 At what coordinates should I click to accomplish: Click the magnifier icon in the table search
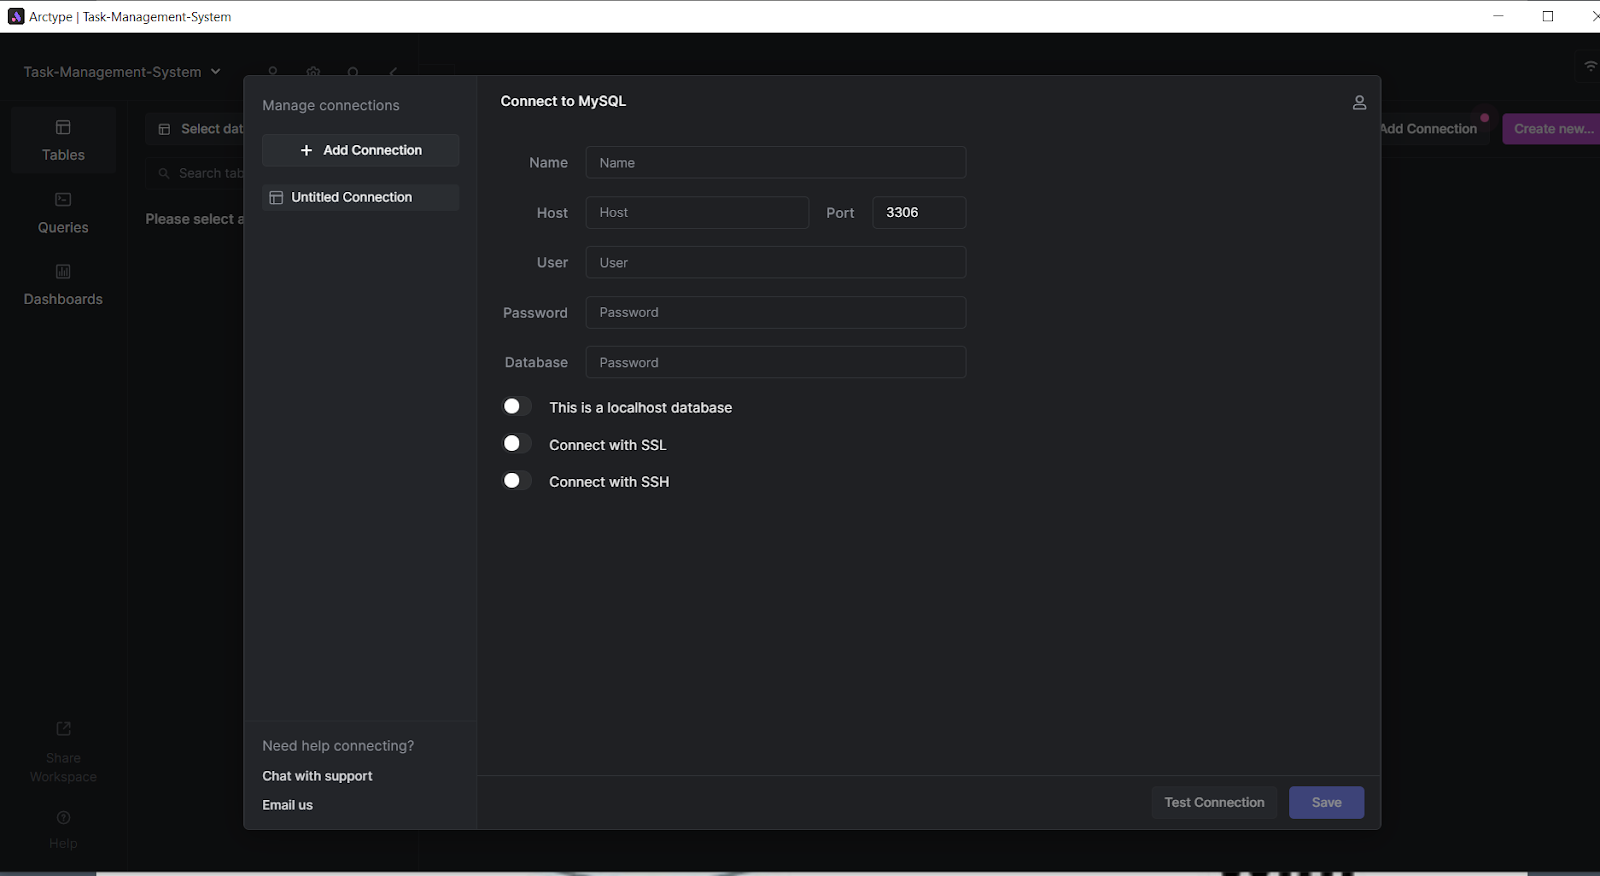[x=164, y=173]
